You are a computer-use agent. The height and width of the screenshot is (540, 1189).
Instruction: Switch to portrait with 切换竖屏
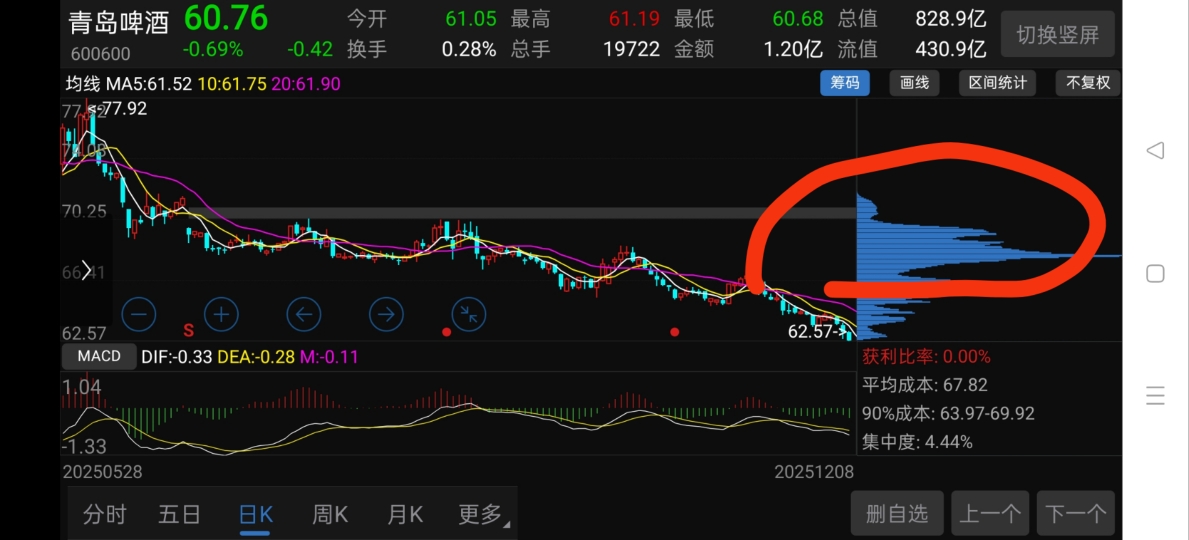(x=1058, y=34)
